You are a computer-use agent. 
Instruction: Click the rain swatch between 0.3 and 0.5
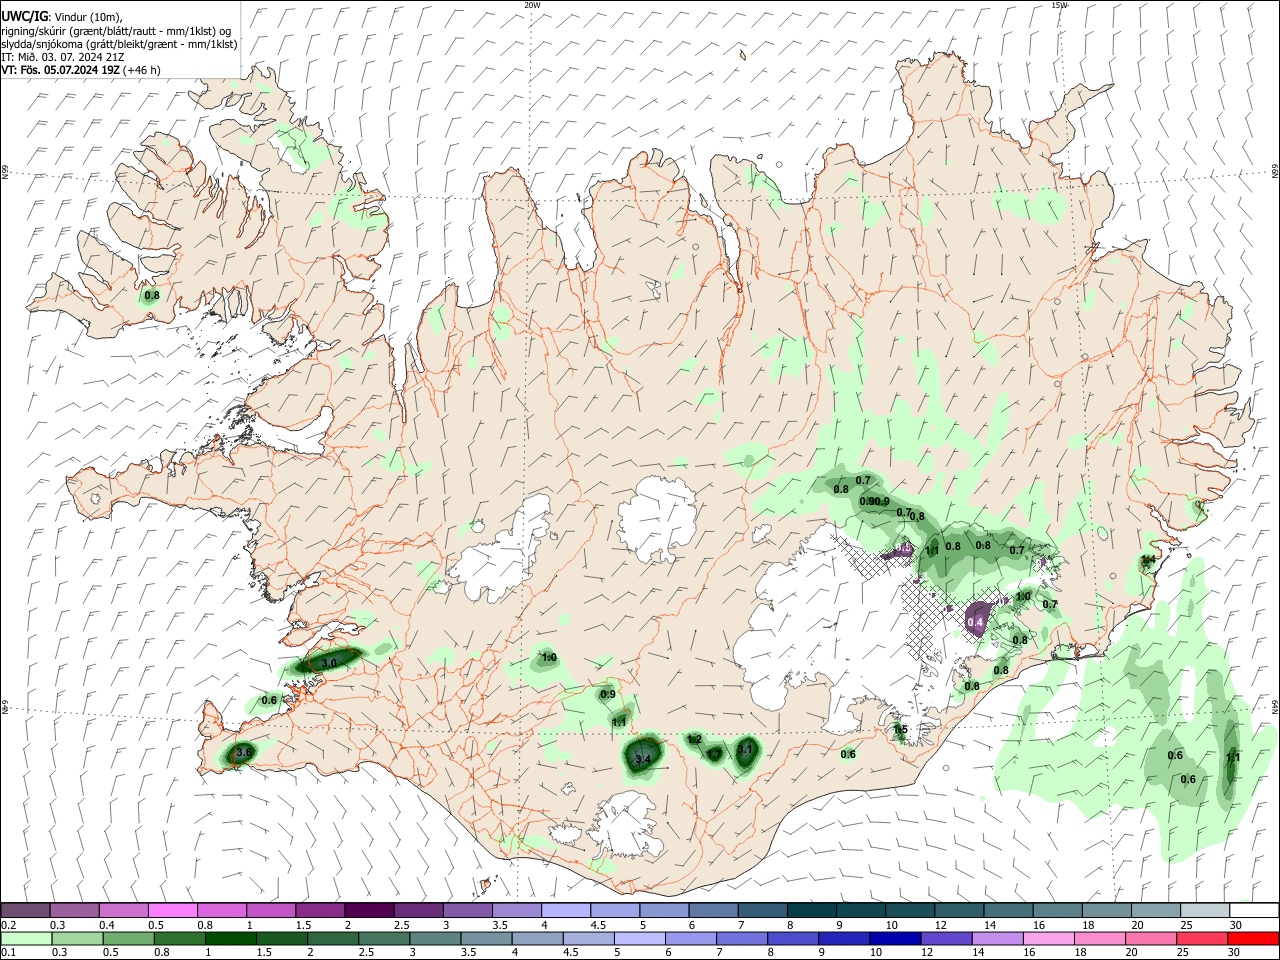coord(77,938)
